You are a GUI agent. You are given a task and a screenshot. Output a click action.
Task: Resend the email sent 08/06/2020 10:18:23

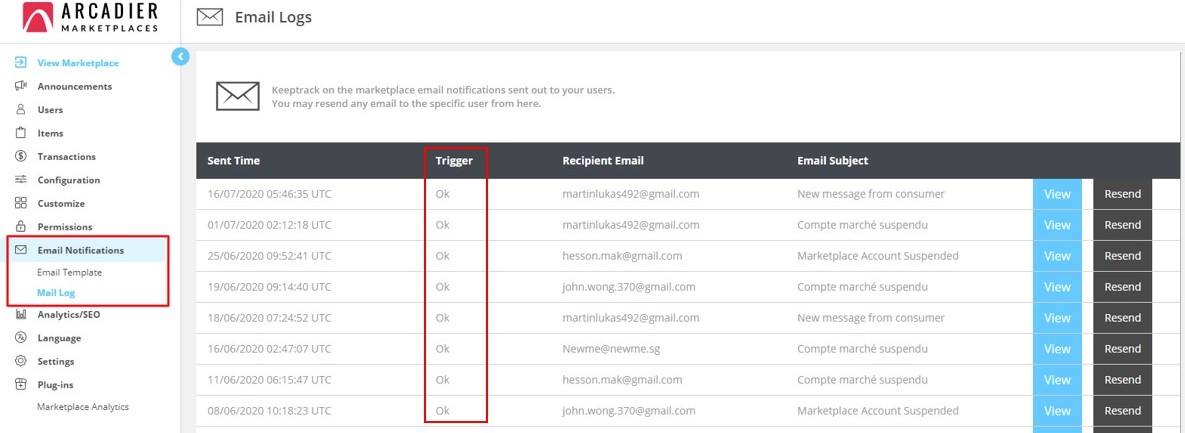[1122, 410]
